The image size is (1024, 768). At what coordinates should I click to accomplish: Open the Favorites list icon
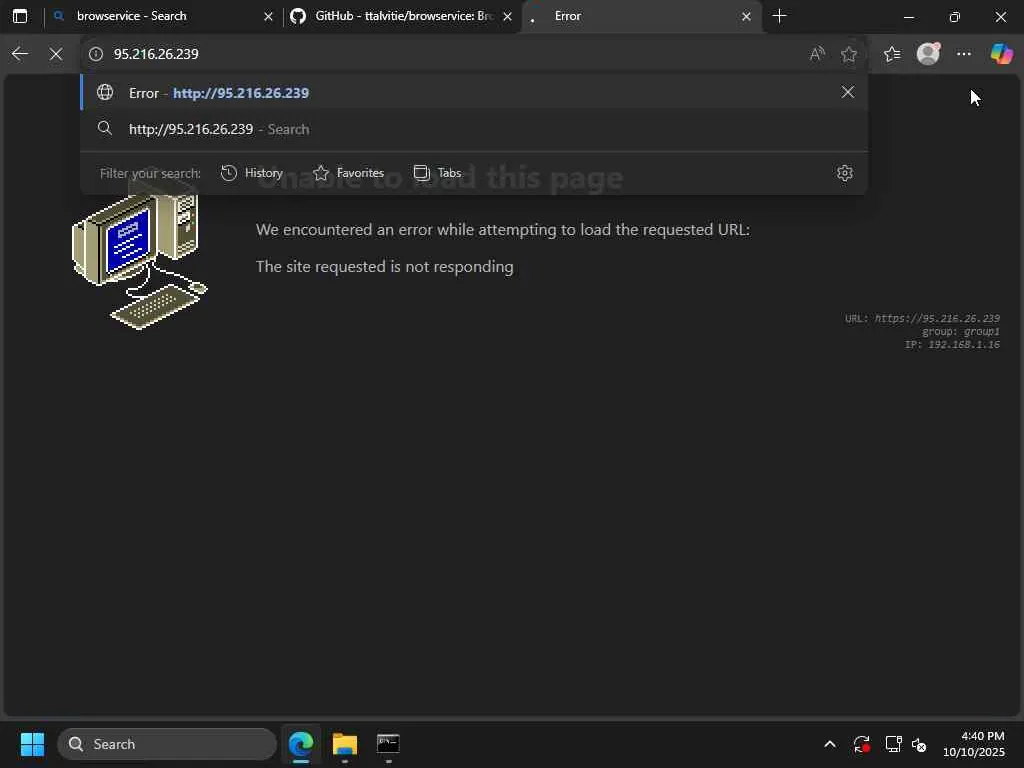(891, 54)
